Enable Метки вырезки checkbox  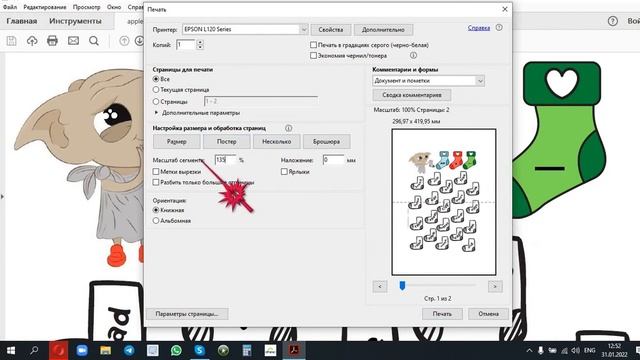[x=156, y=172]
